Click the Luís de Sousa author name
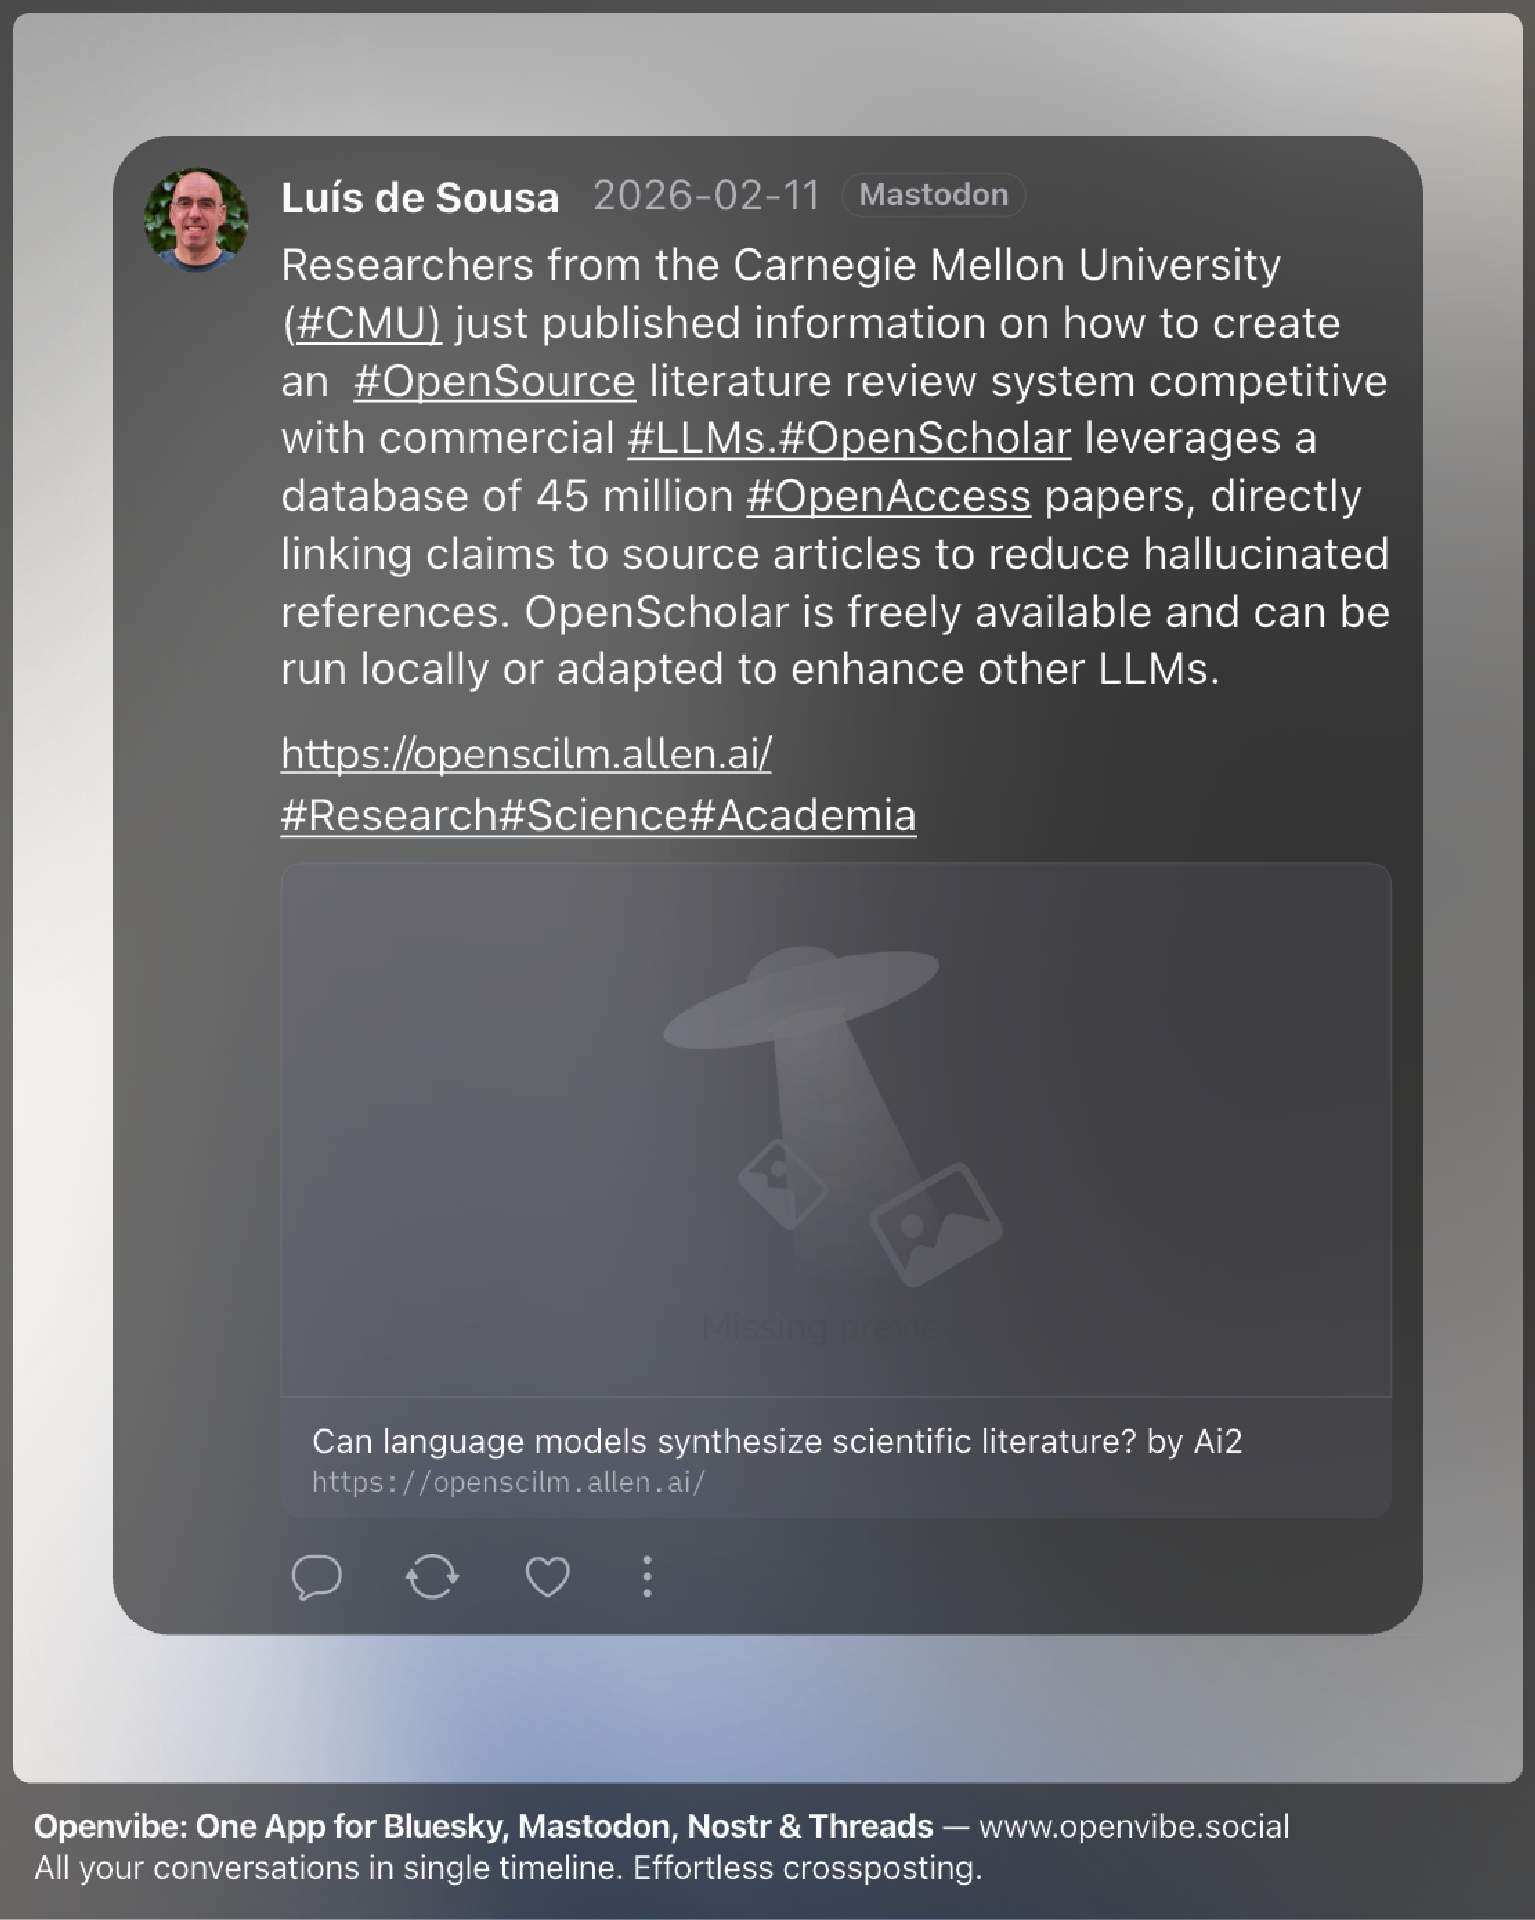Viewport: 1535px width, 1920px height. pos(420,197)
